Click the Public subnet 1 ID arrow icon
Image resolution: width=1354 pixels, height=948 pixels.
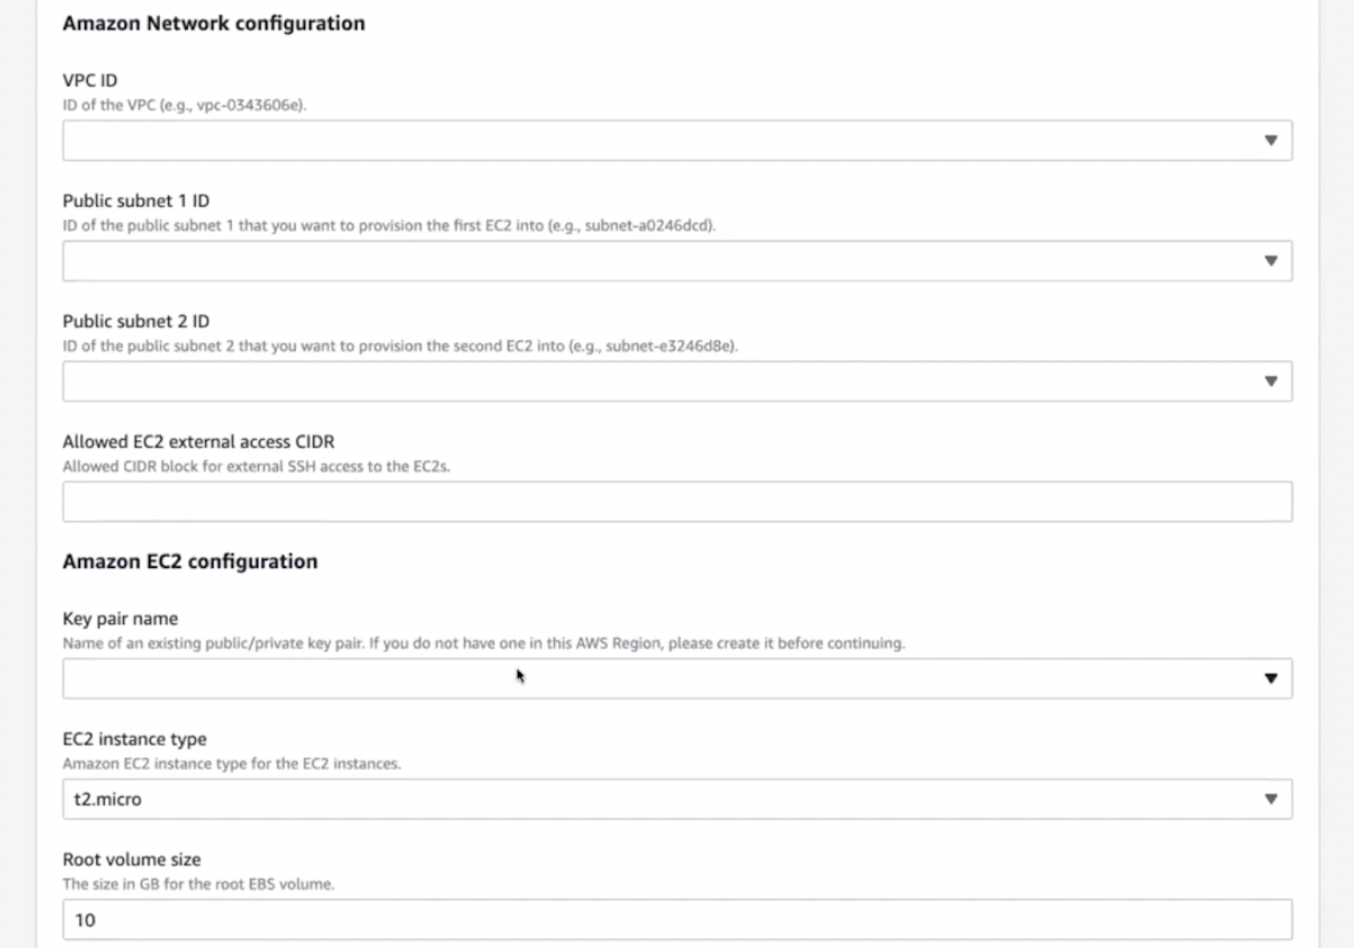click(1270, 261)
